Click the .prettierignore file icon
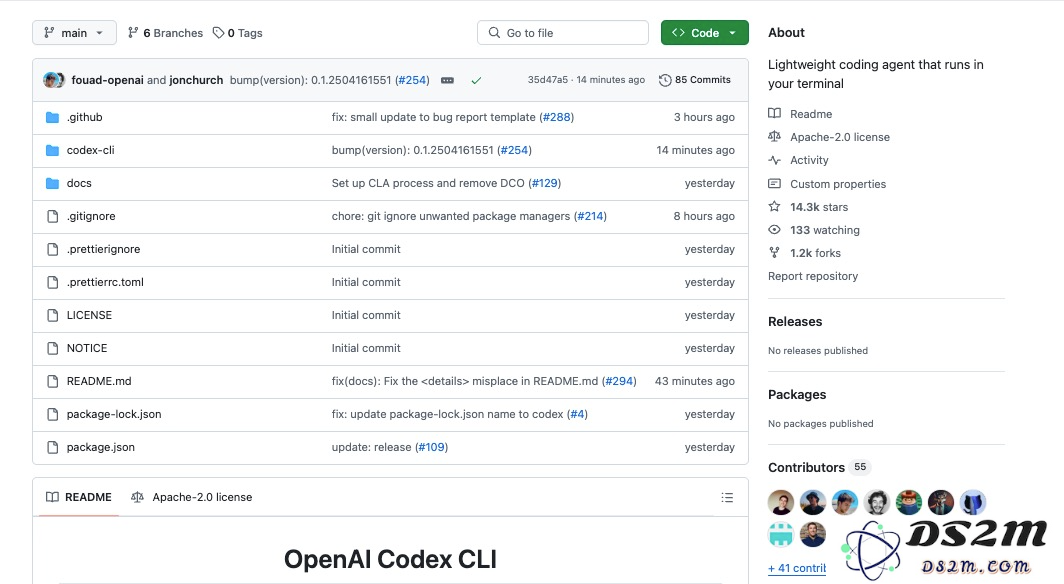The width and height of the screenshot is (1064, 584). [52, 249]
